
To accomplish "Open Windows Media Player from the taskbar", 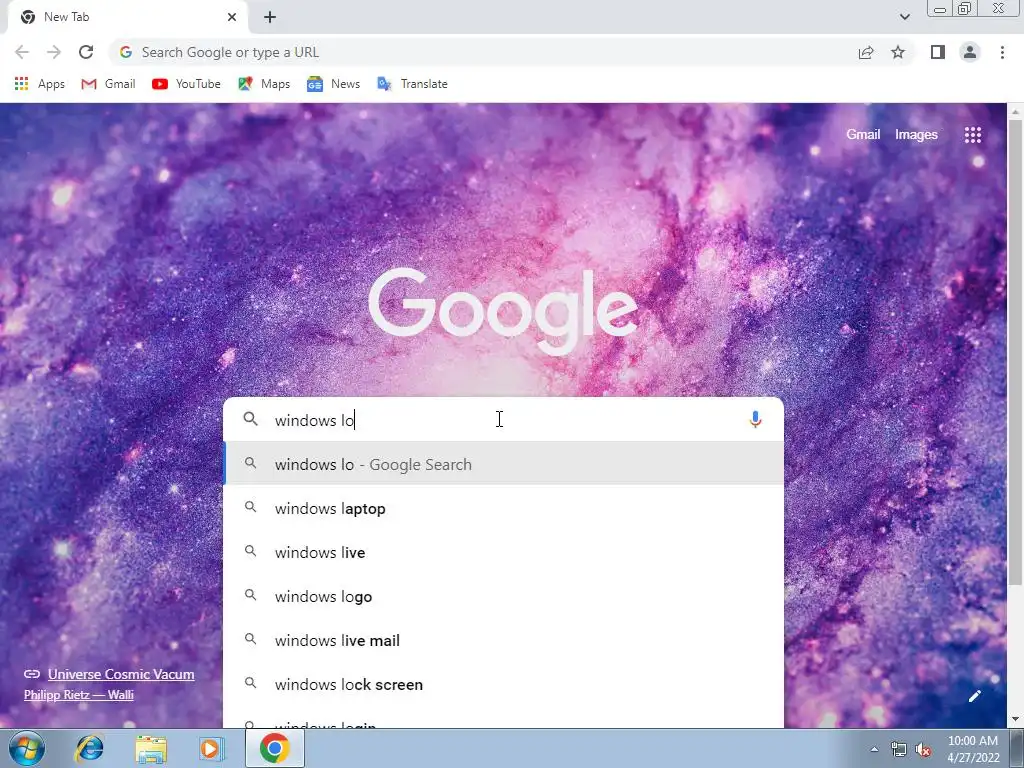I will 211,748.
